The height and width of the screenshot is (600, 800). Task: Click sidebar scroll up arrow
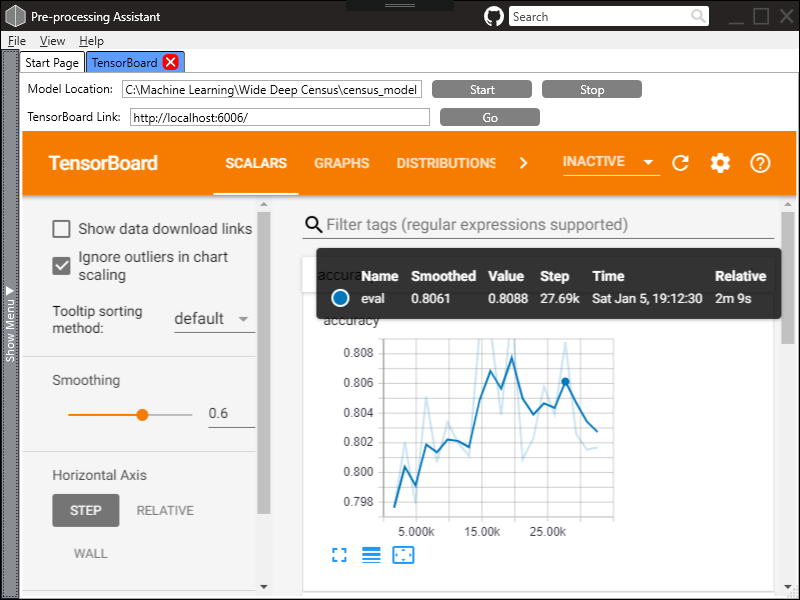(x=264, y=204)
